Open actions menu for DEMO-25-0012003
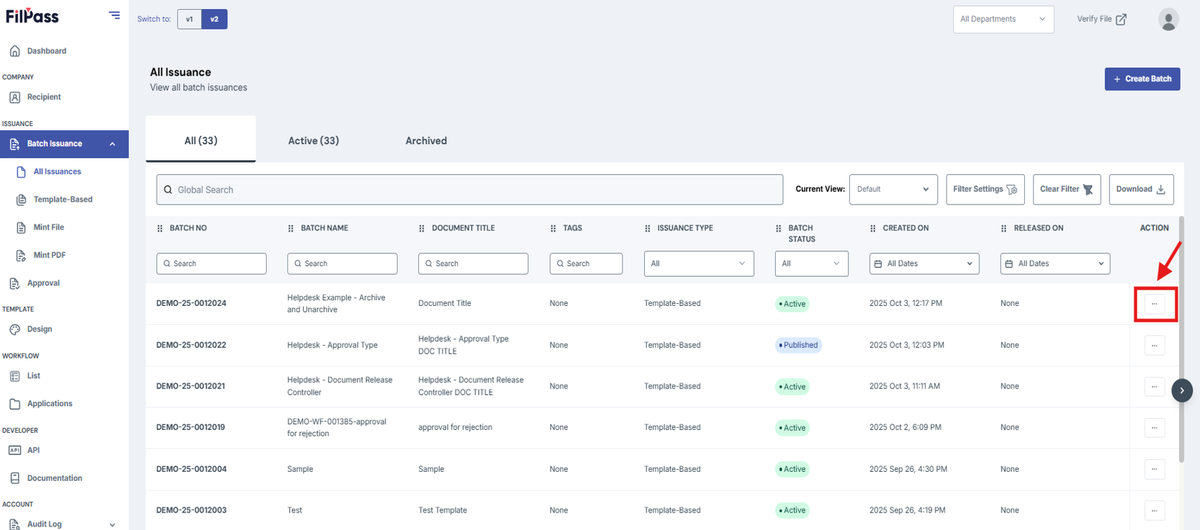Viewport: 1200px width, 530px height. coord(1154,510)
